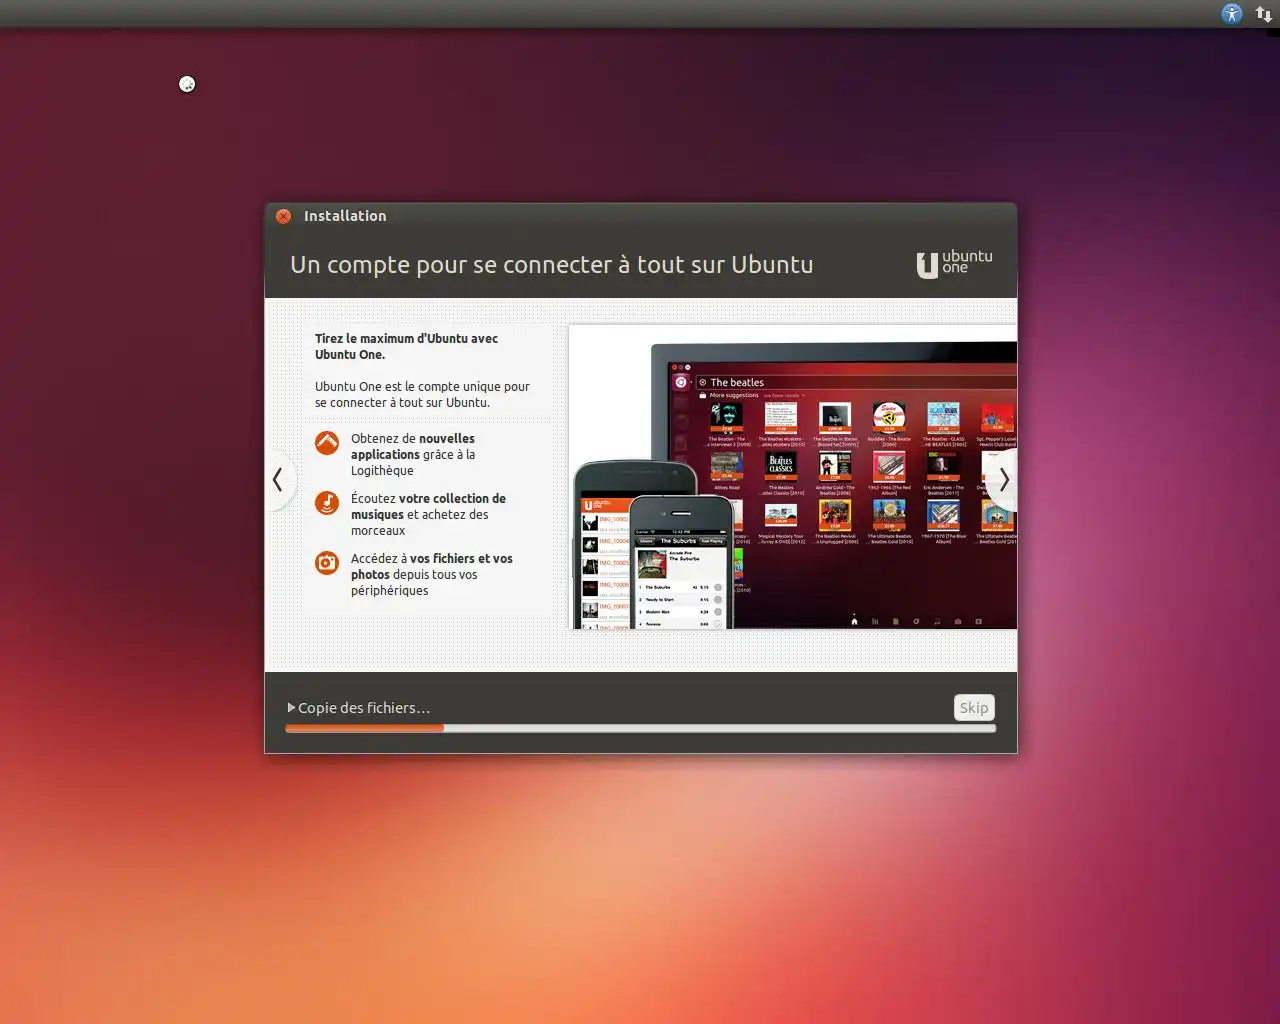Click the Skip button
1280x1024 pixels.
click(x=974, y=708)
